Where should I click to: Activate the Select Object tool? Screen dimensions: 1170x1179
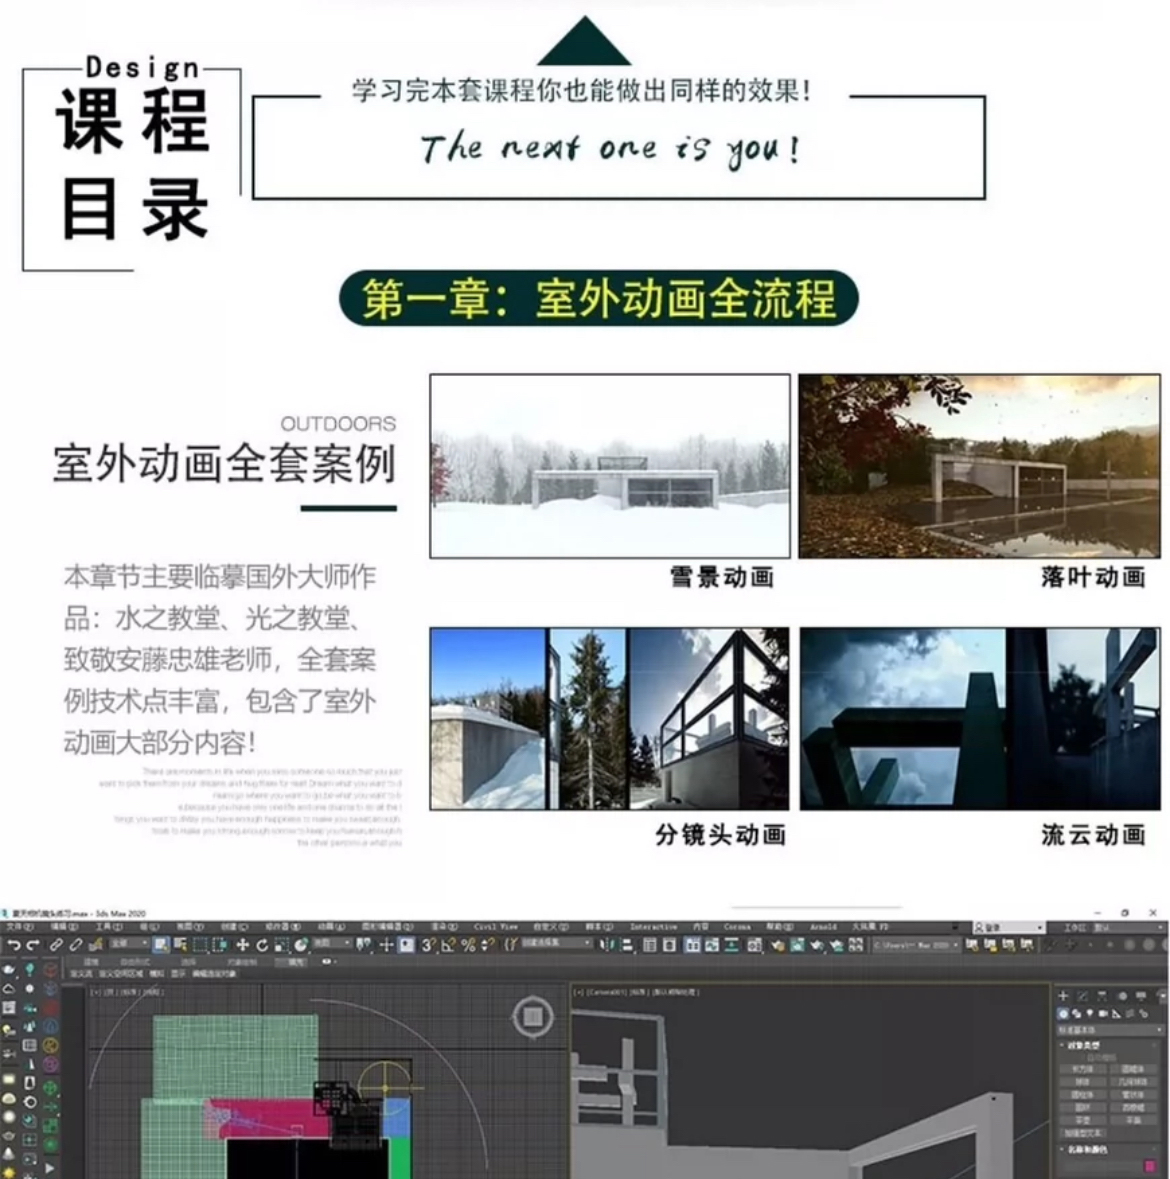point(161,944)
